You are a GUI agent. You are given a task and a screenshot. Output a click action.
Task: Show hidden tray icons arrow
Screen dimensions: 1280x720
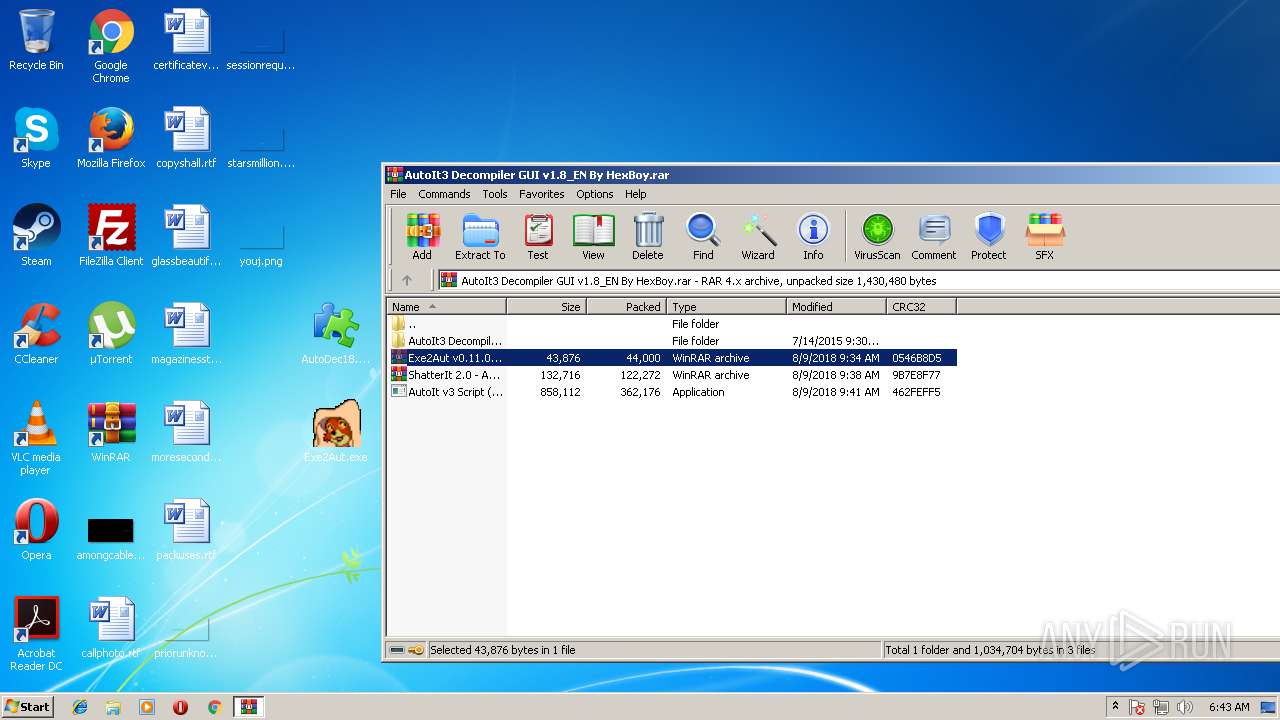pos(1115,707)
